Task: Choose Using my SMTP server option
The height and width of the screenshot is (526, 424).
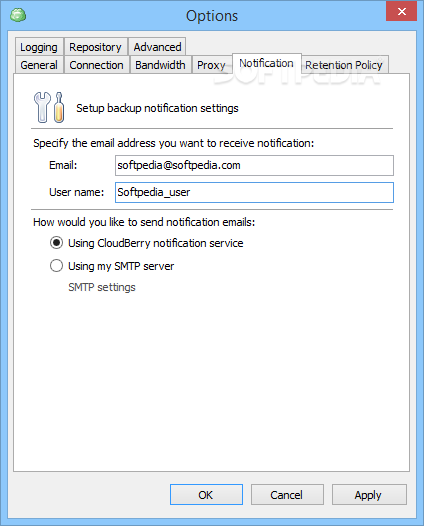Action: coord(112,266)
